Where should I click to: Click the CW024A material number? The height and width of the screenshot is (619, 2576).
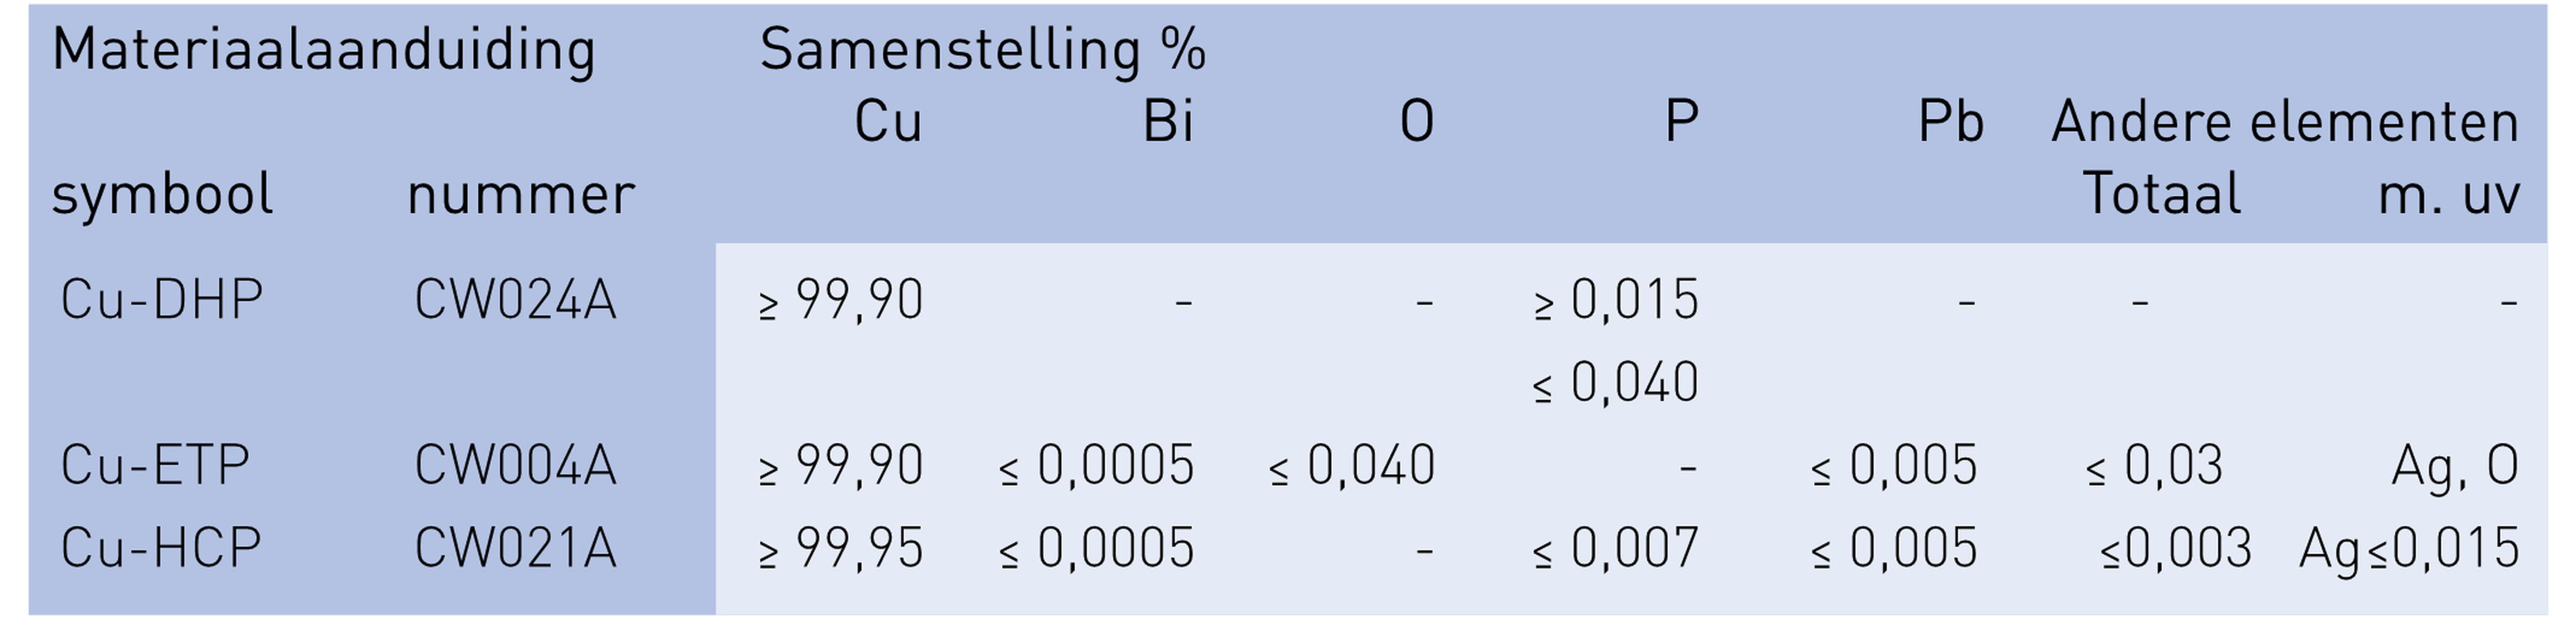pyautogui.click(x=515, y=300)
